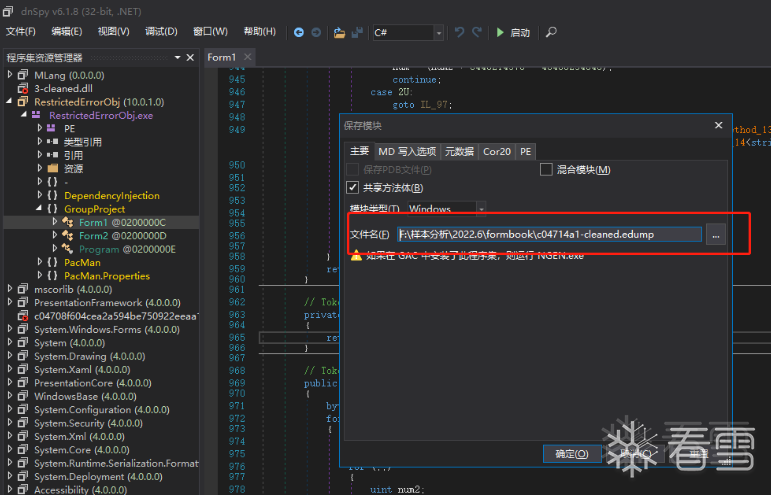This screenshot has height=496, width=771.
Task: Switch to the MD 写入选项 tab
Action: point(407,151)
